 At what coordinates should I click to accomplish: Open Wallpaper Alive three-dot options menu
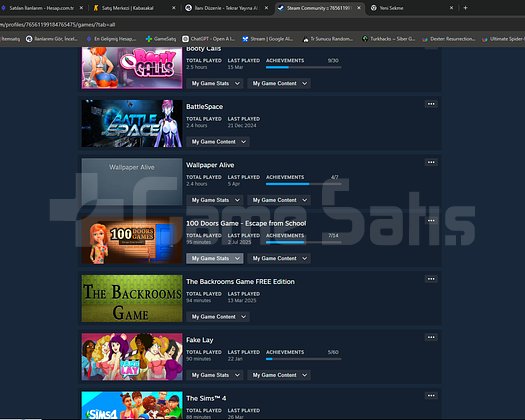tap(431, 162)
